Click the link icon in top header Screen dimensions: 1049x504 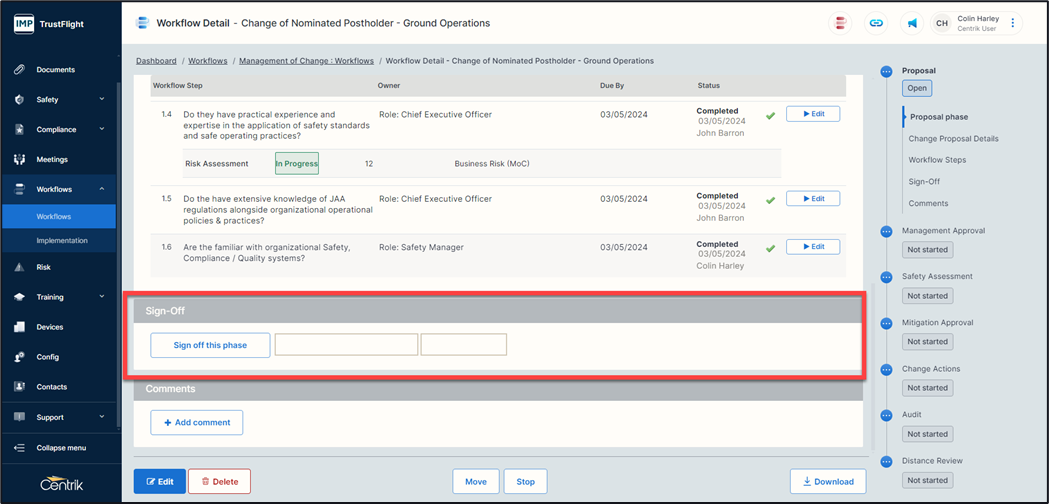pos(876,23)
